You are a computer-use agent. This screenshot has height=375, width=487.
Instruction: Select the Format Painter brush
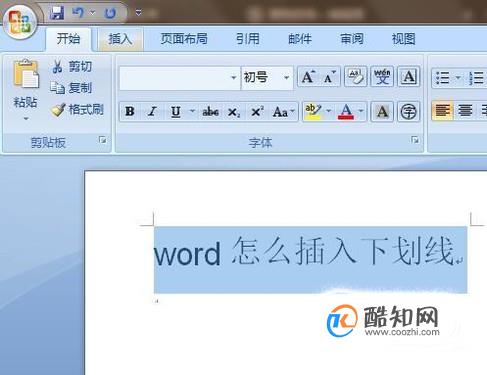click(58, 110)
